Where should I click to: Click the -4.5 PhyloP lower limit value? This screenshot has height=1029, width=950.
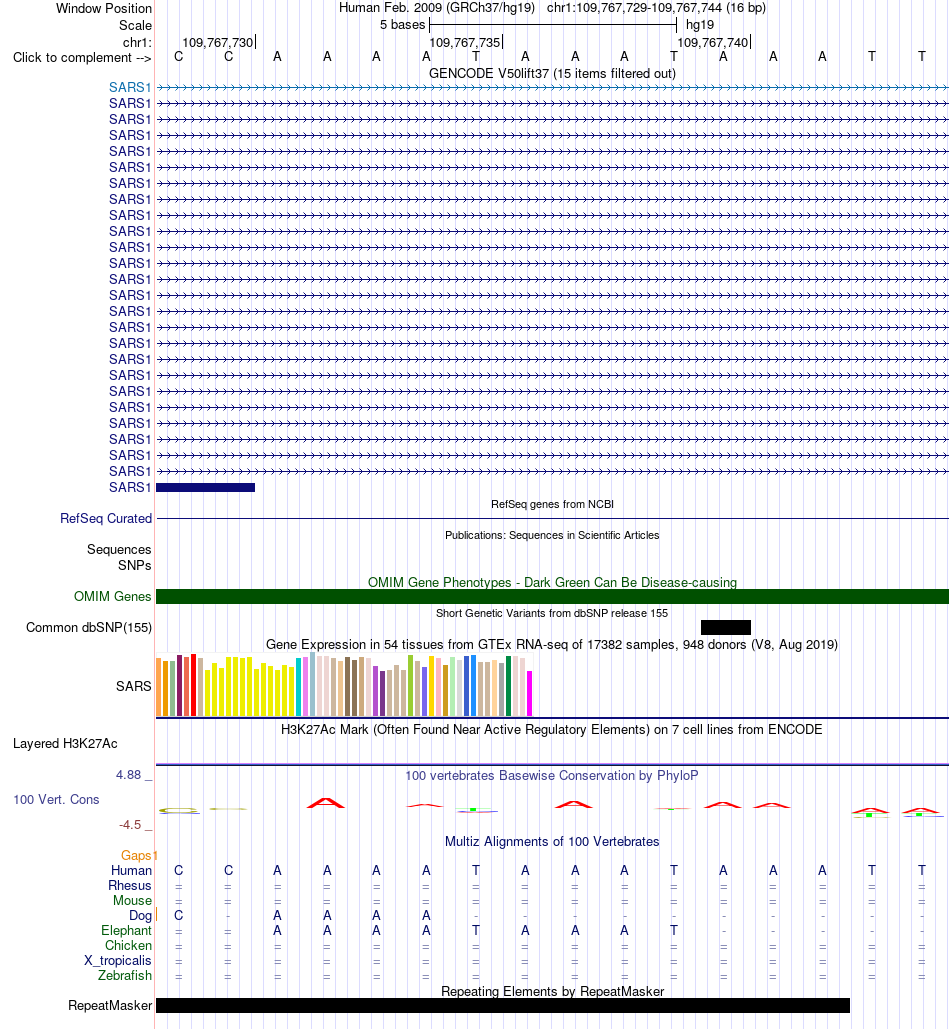pos(130,825)
